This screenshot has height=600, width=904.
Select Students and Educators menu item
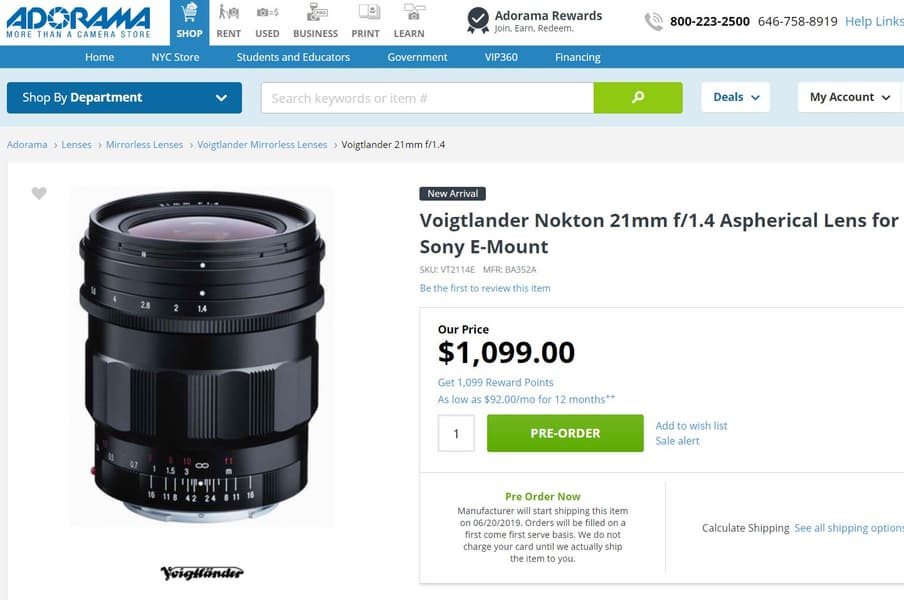coord(293,57)
